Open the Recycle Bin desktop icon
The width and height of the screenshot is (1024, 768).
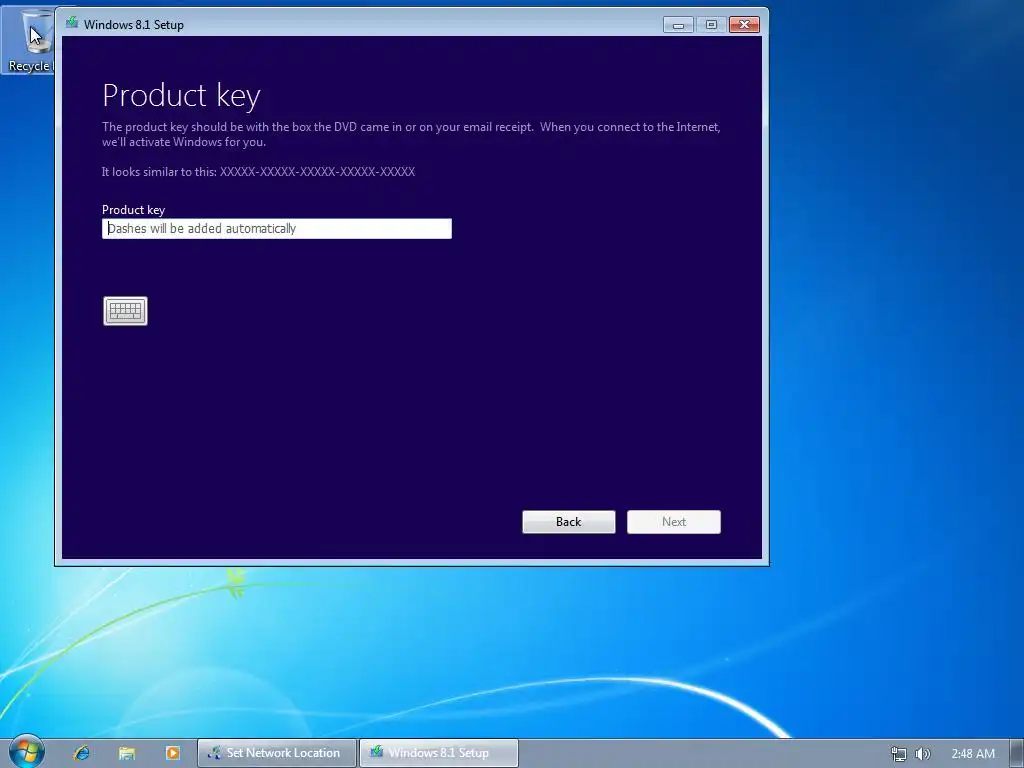click(29, 40)
